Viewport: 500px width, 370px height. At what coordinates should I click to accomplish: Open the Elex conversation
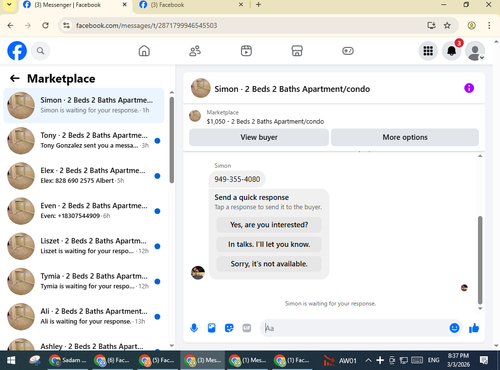pos(84,176)
